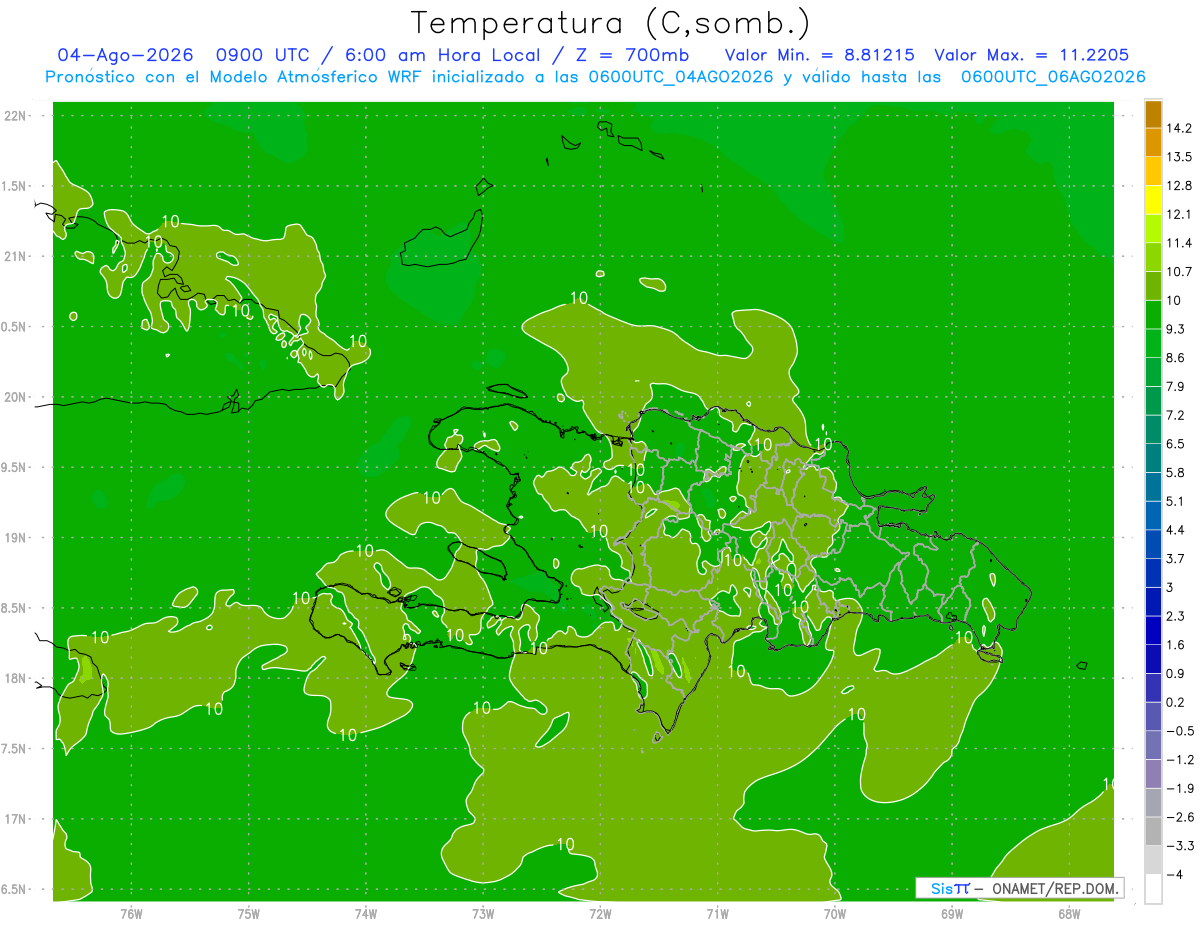Click the light green swatch between 10.7 and 10

pyautogui.click(x=1153, y=286)
